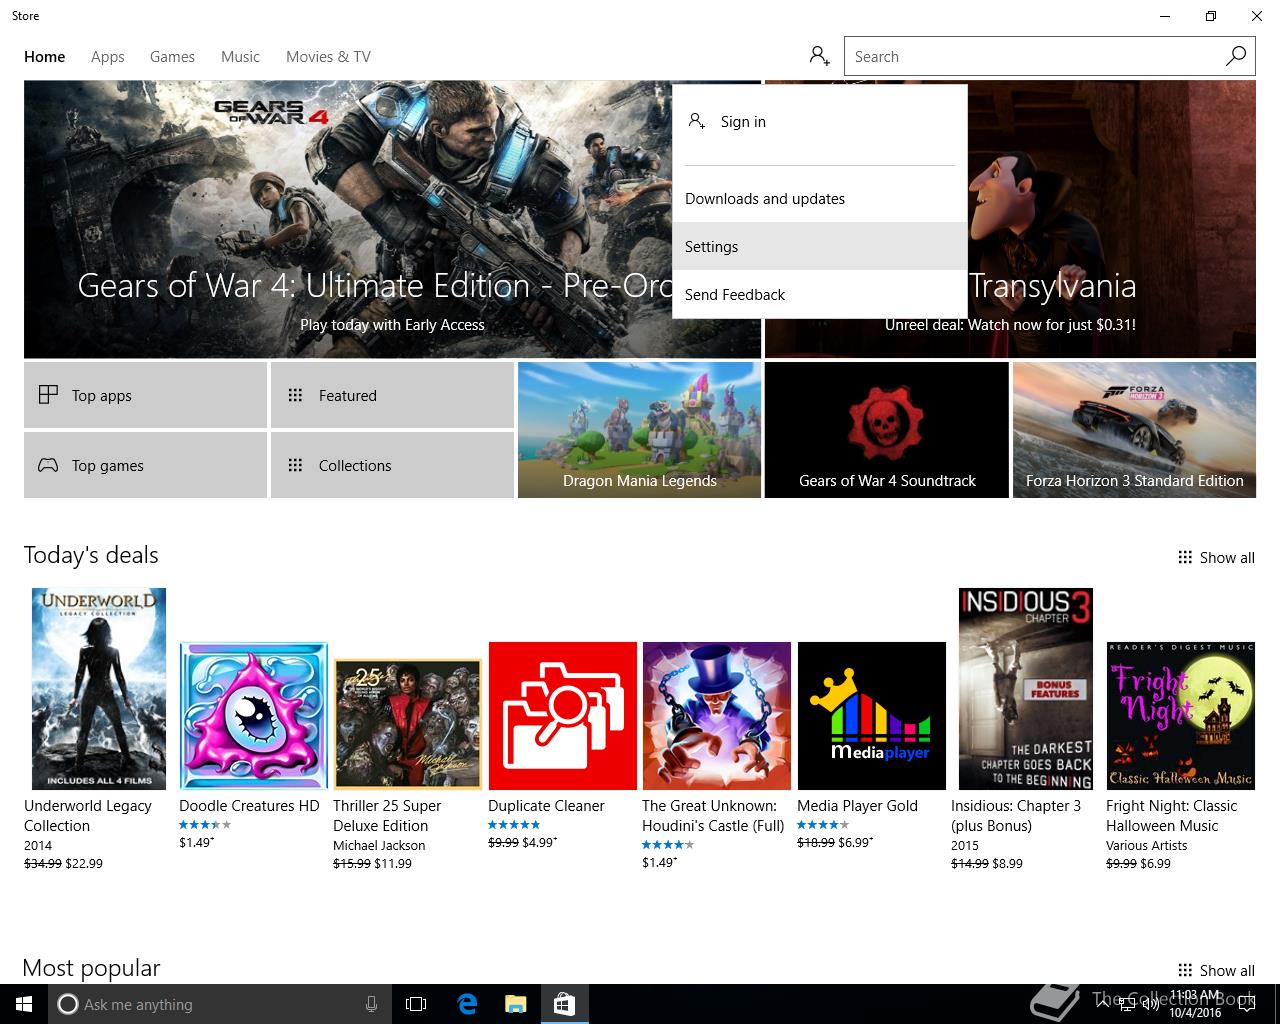
Task: Launch Microsoft Edge from taskbar
Action: 467,1004
